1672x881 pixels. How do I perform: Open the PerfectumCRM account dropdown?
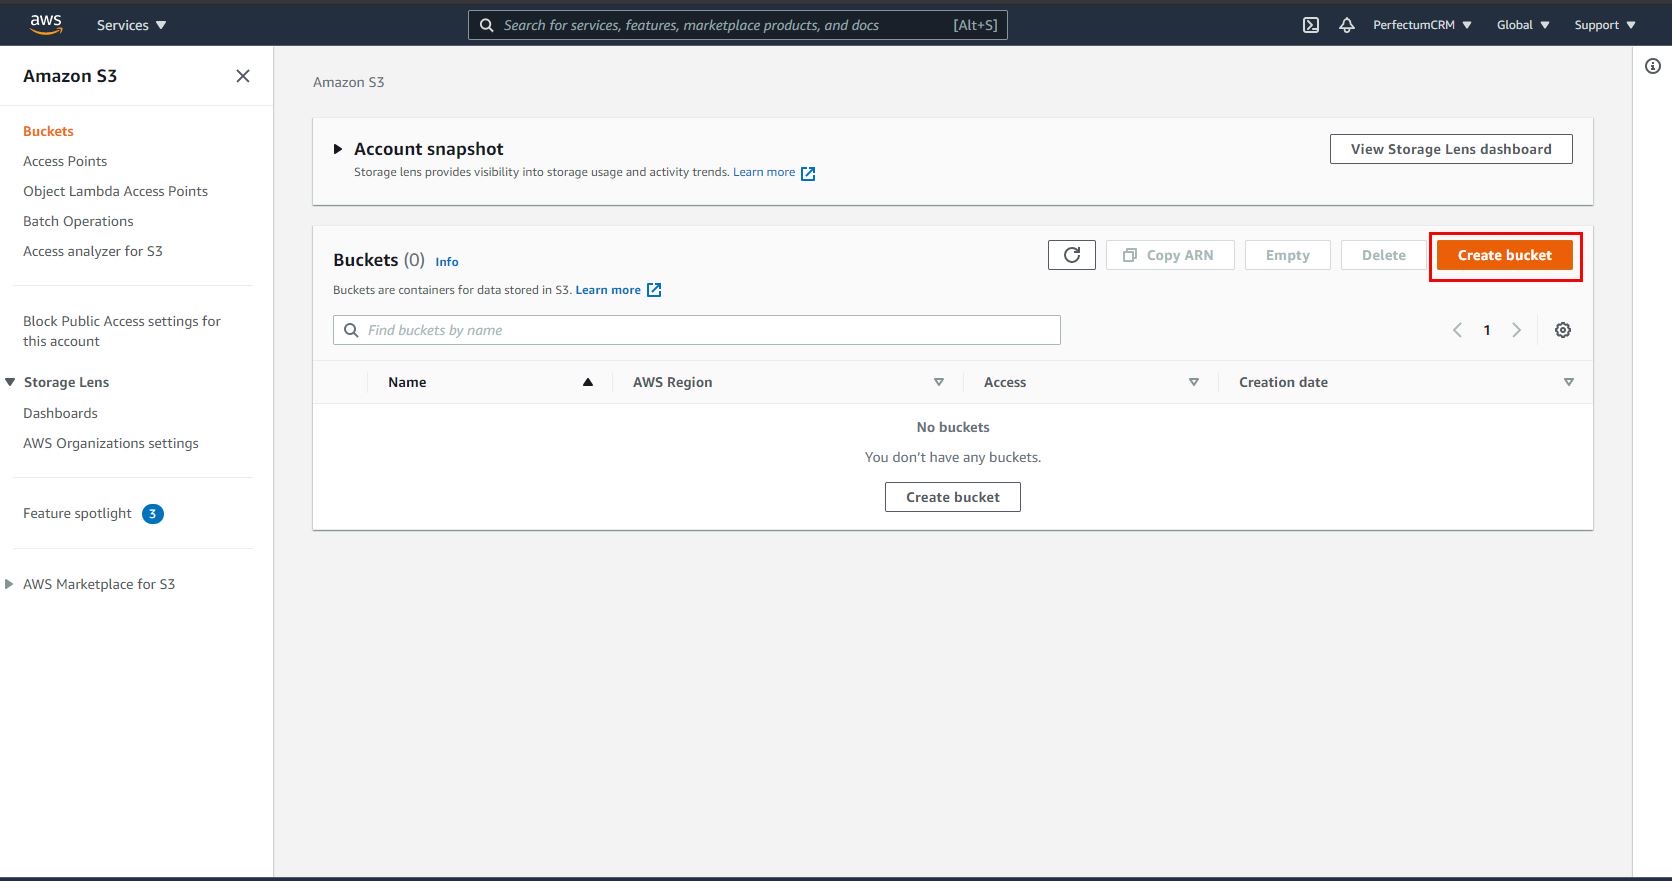[1422, 25]
